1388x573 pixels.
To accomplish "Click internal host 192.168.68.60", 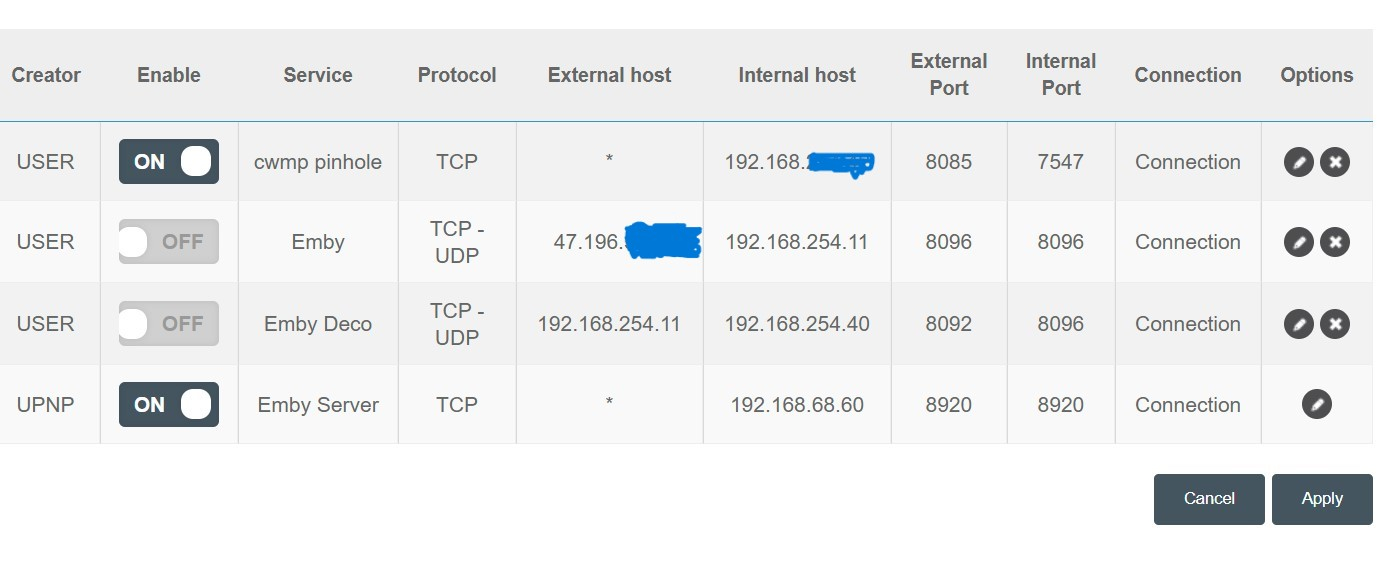I will (797, 405).
